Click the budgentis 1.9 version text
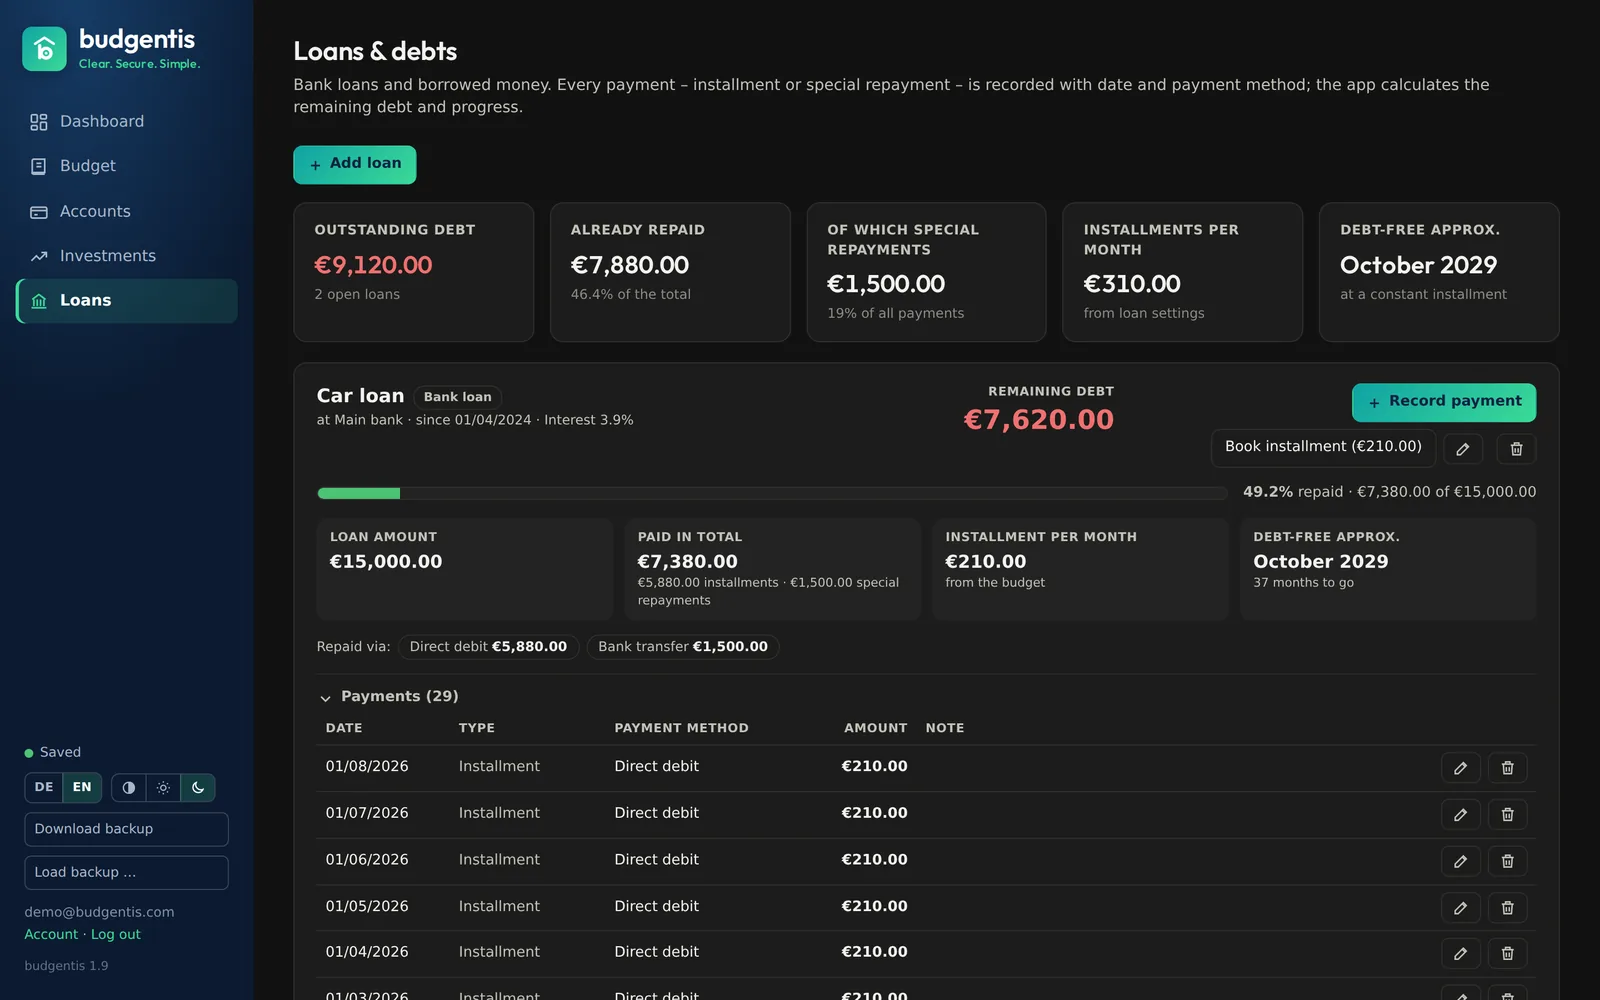The height and width of the screenshot is (1000, 1600). point(66,966)
